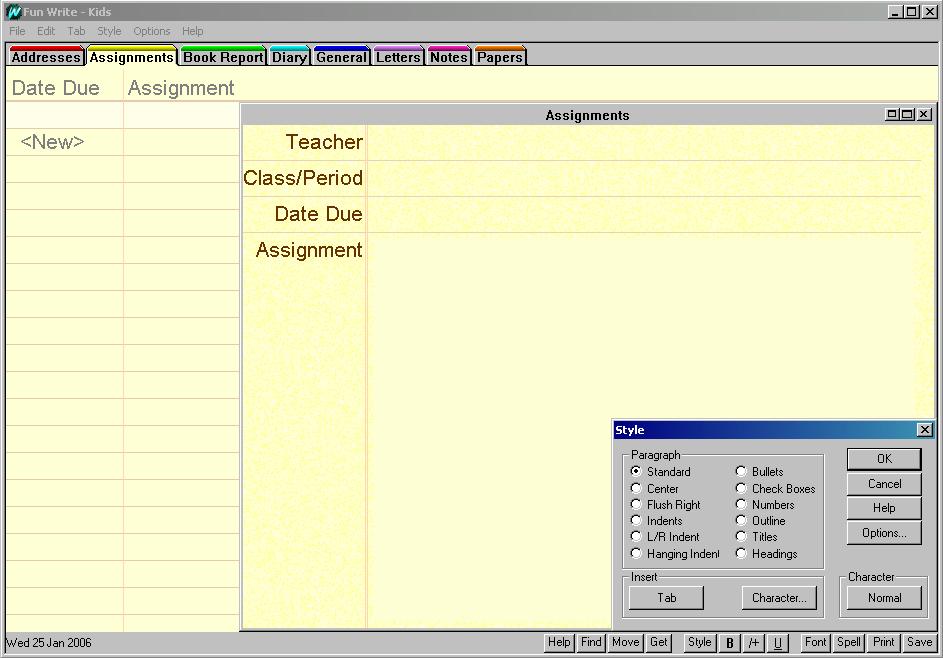Choose the Outline paragraph style
Image resolution: width=943 pixels, height=658 pixels.
(x=741, y=520)
